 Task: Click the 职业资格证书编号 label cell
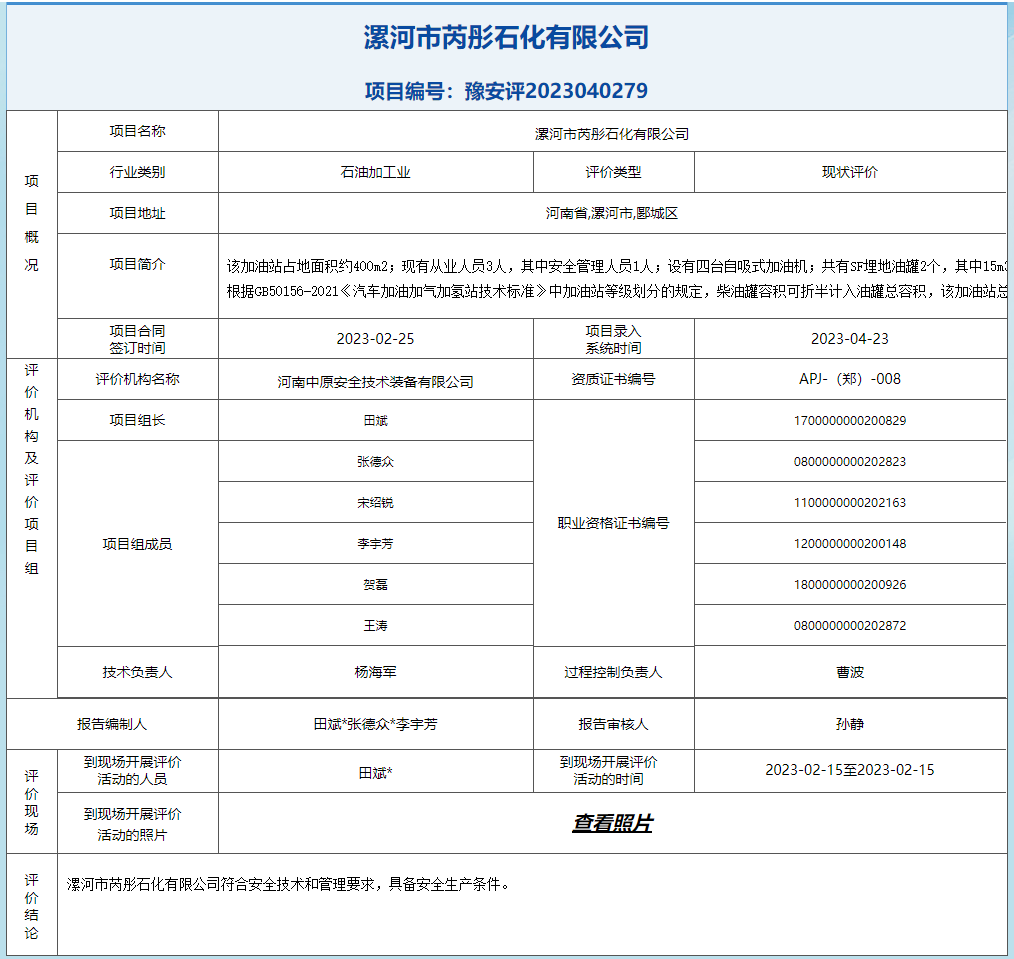[x=614, y=523]
